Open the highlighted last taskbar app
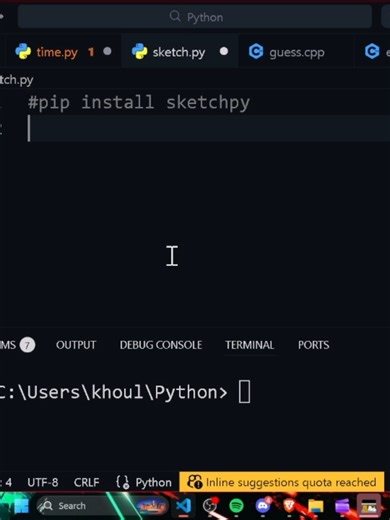The image size is (390, 520). click(x=369, y=506)
